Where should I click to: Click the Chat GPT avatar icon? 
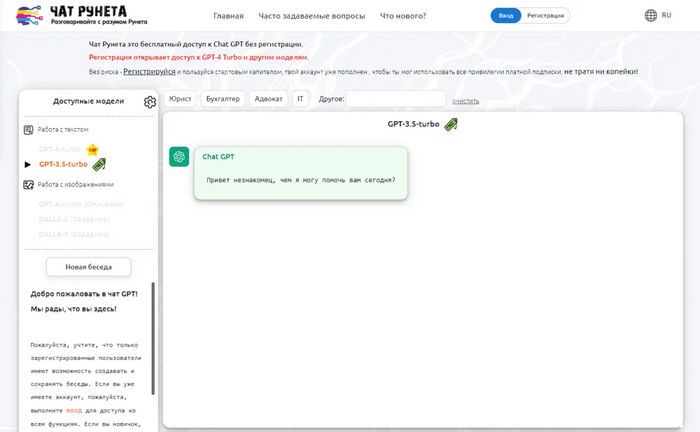click(179, 157)
